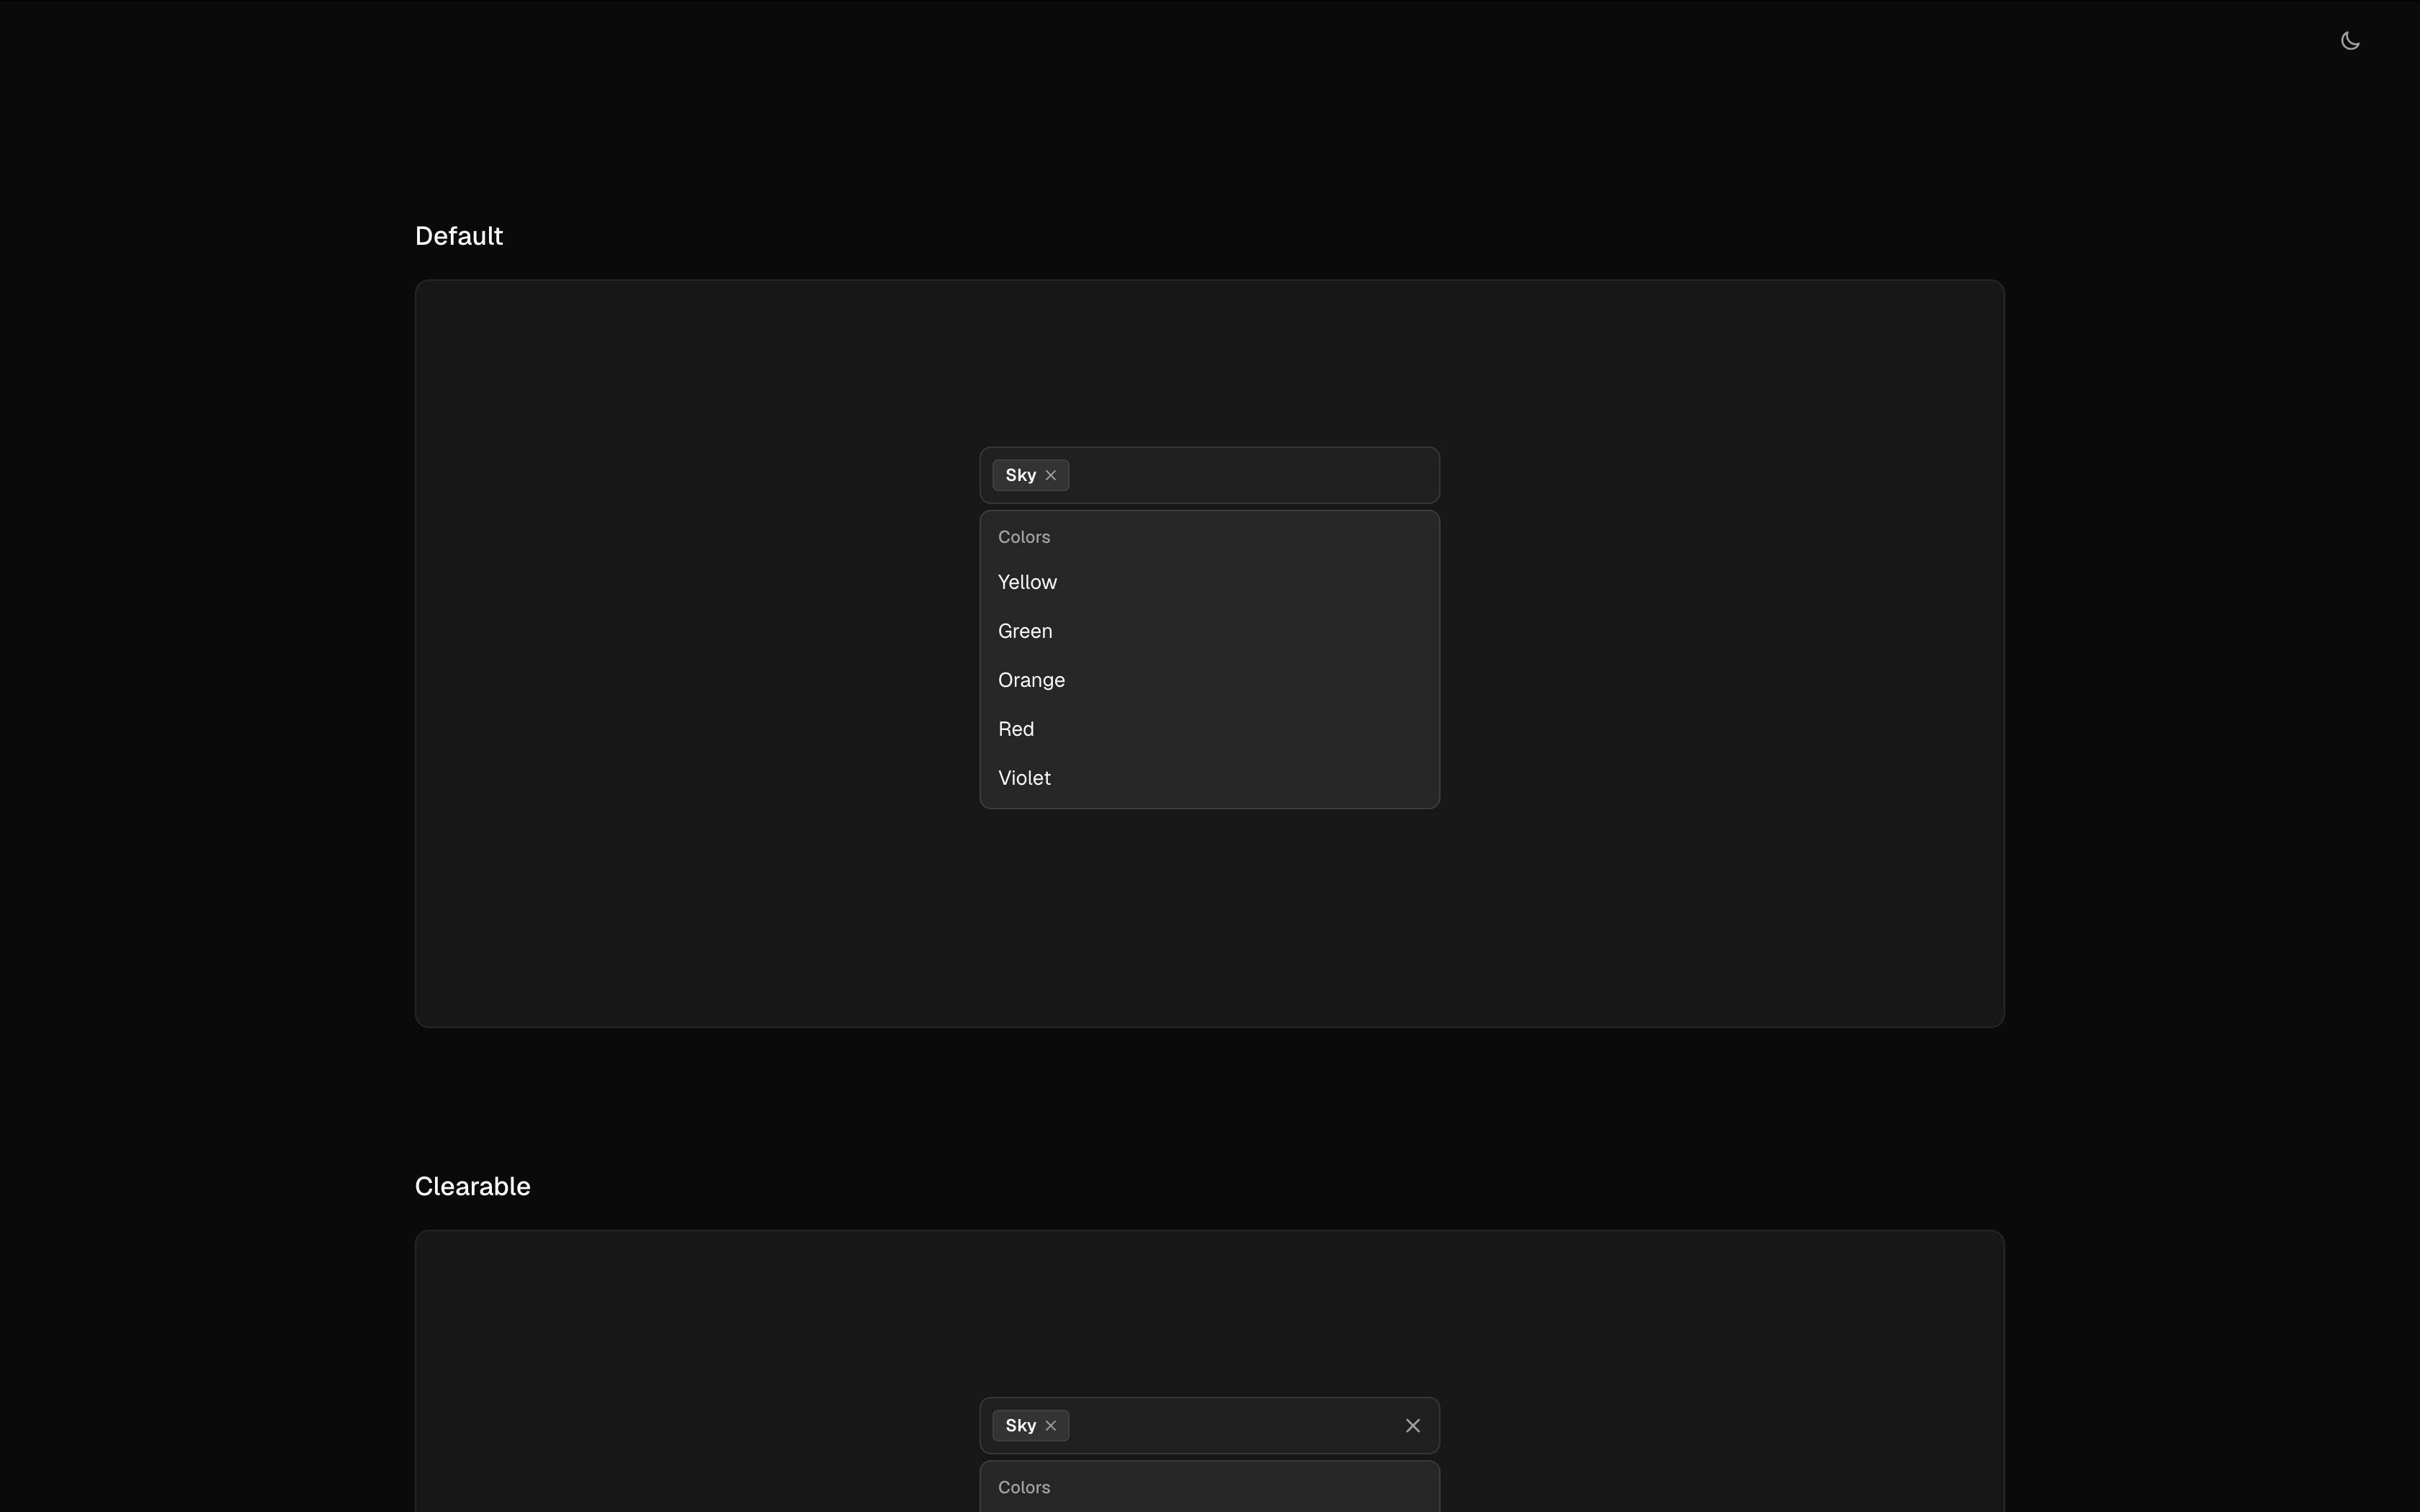The height and width of the screenshot is (1512, 2420).
Task: Select Yellow from the Colors list
Action: coord(1210,582)
